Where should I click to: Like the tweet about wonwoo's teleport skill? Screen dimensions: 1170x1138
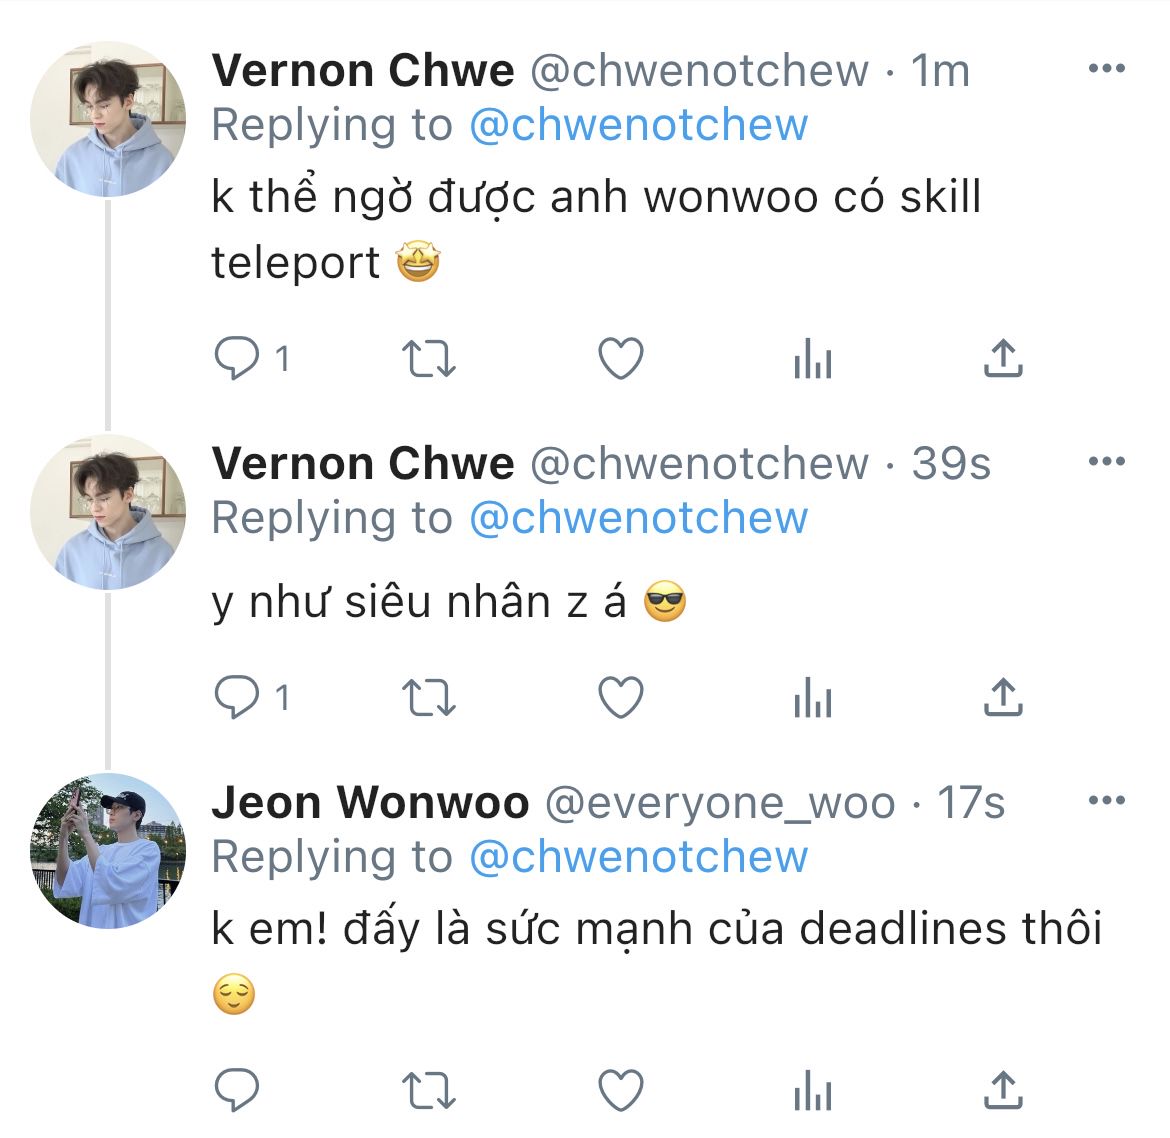point(621,358)
